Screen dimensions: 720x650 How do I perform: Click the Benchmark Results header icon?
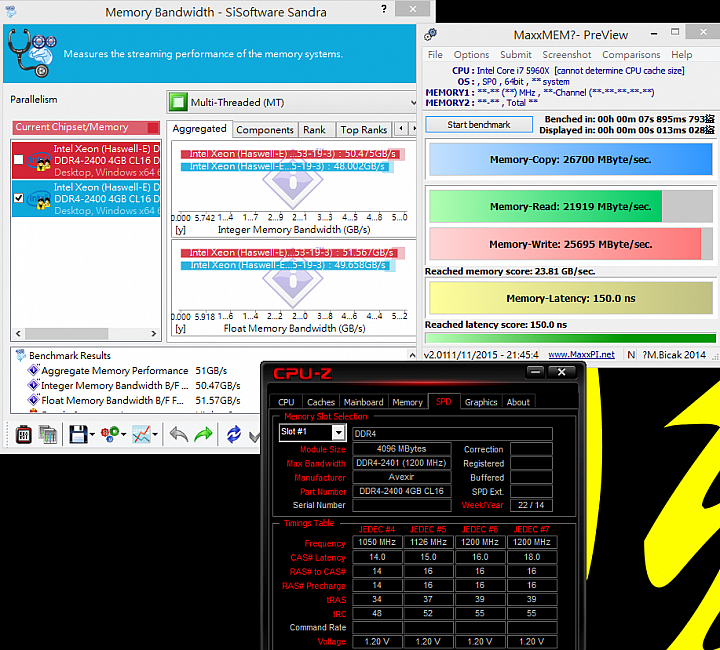(21, 355)
